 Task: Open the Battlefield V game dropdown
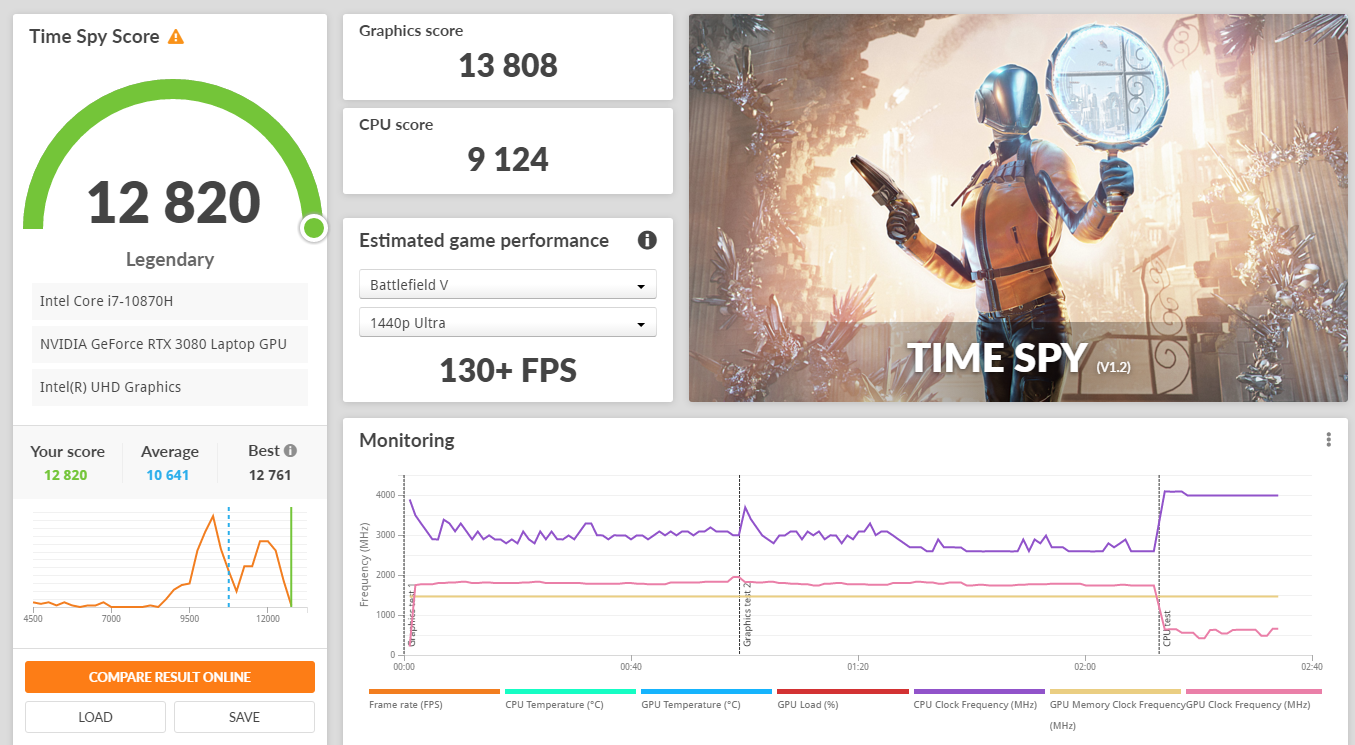pos(508,284)
